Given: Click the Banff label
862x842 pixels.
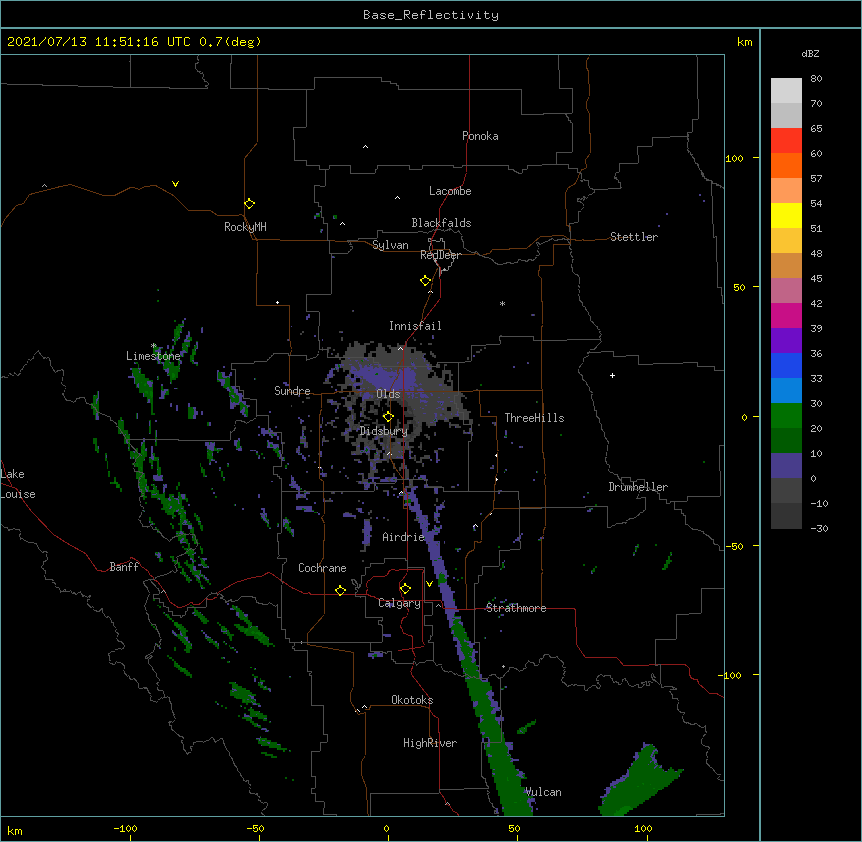Looking at the screenshot, I should click(x=124, y=567).
